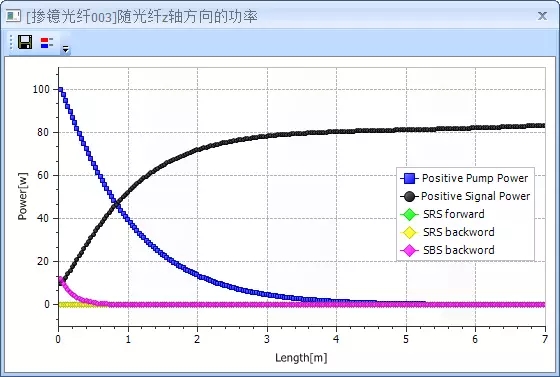Click the 80 label on power axis

pos(43,132)
